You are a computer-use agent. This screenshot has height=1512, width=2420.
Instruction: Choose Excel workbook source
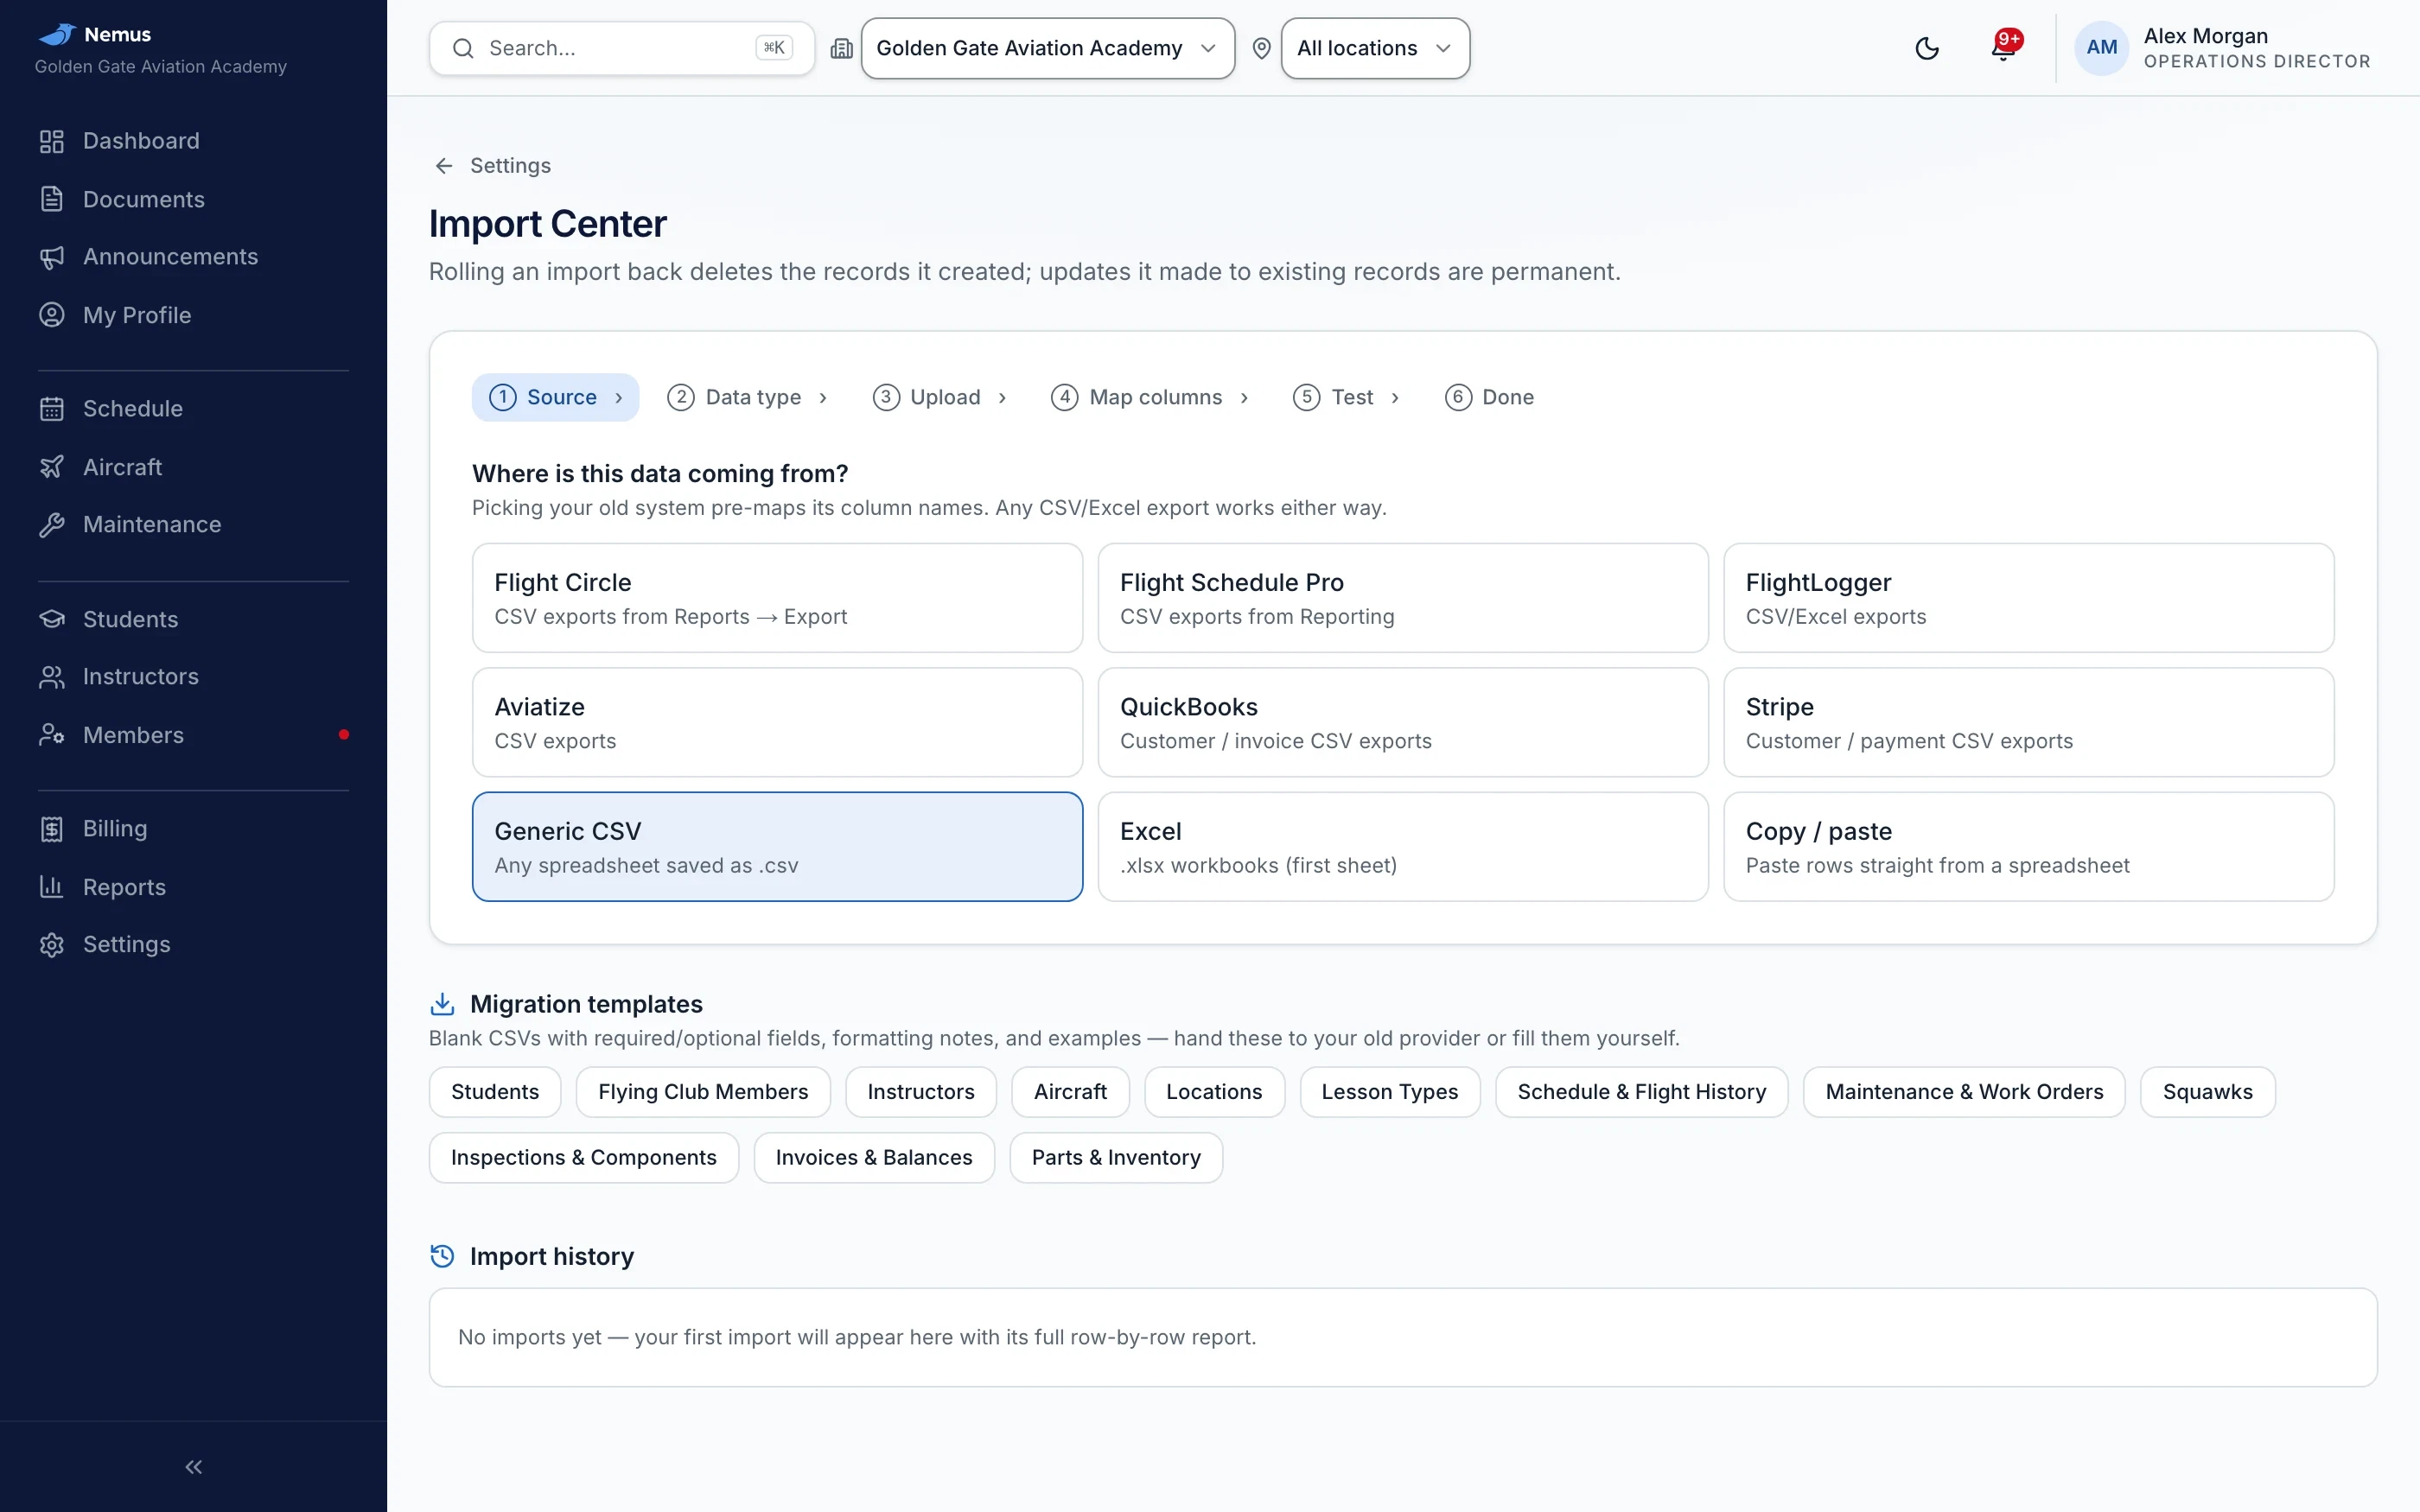click(1402, 847)
